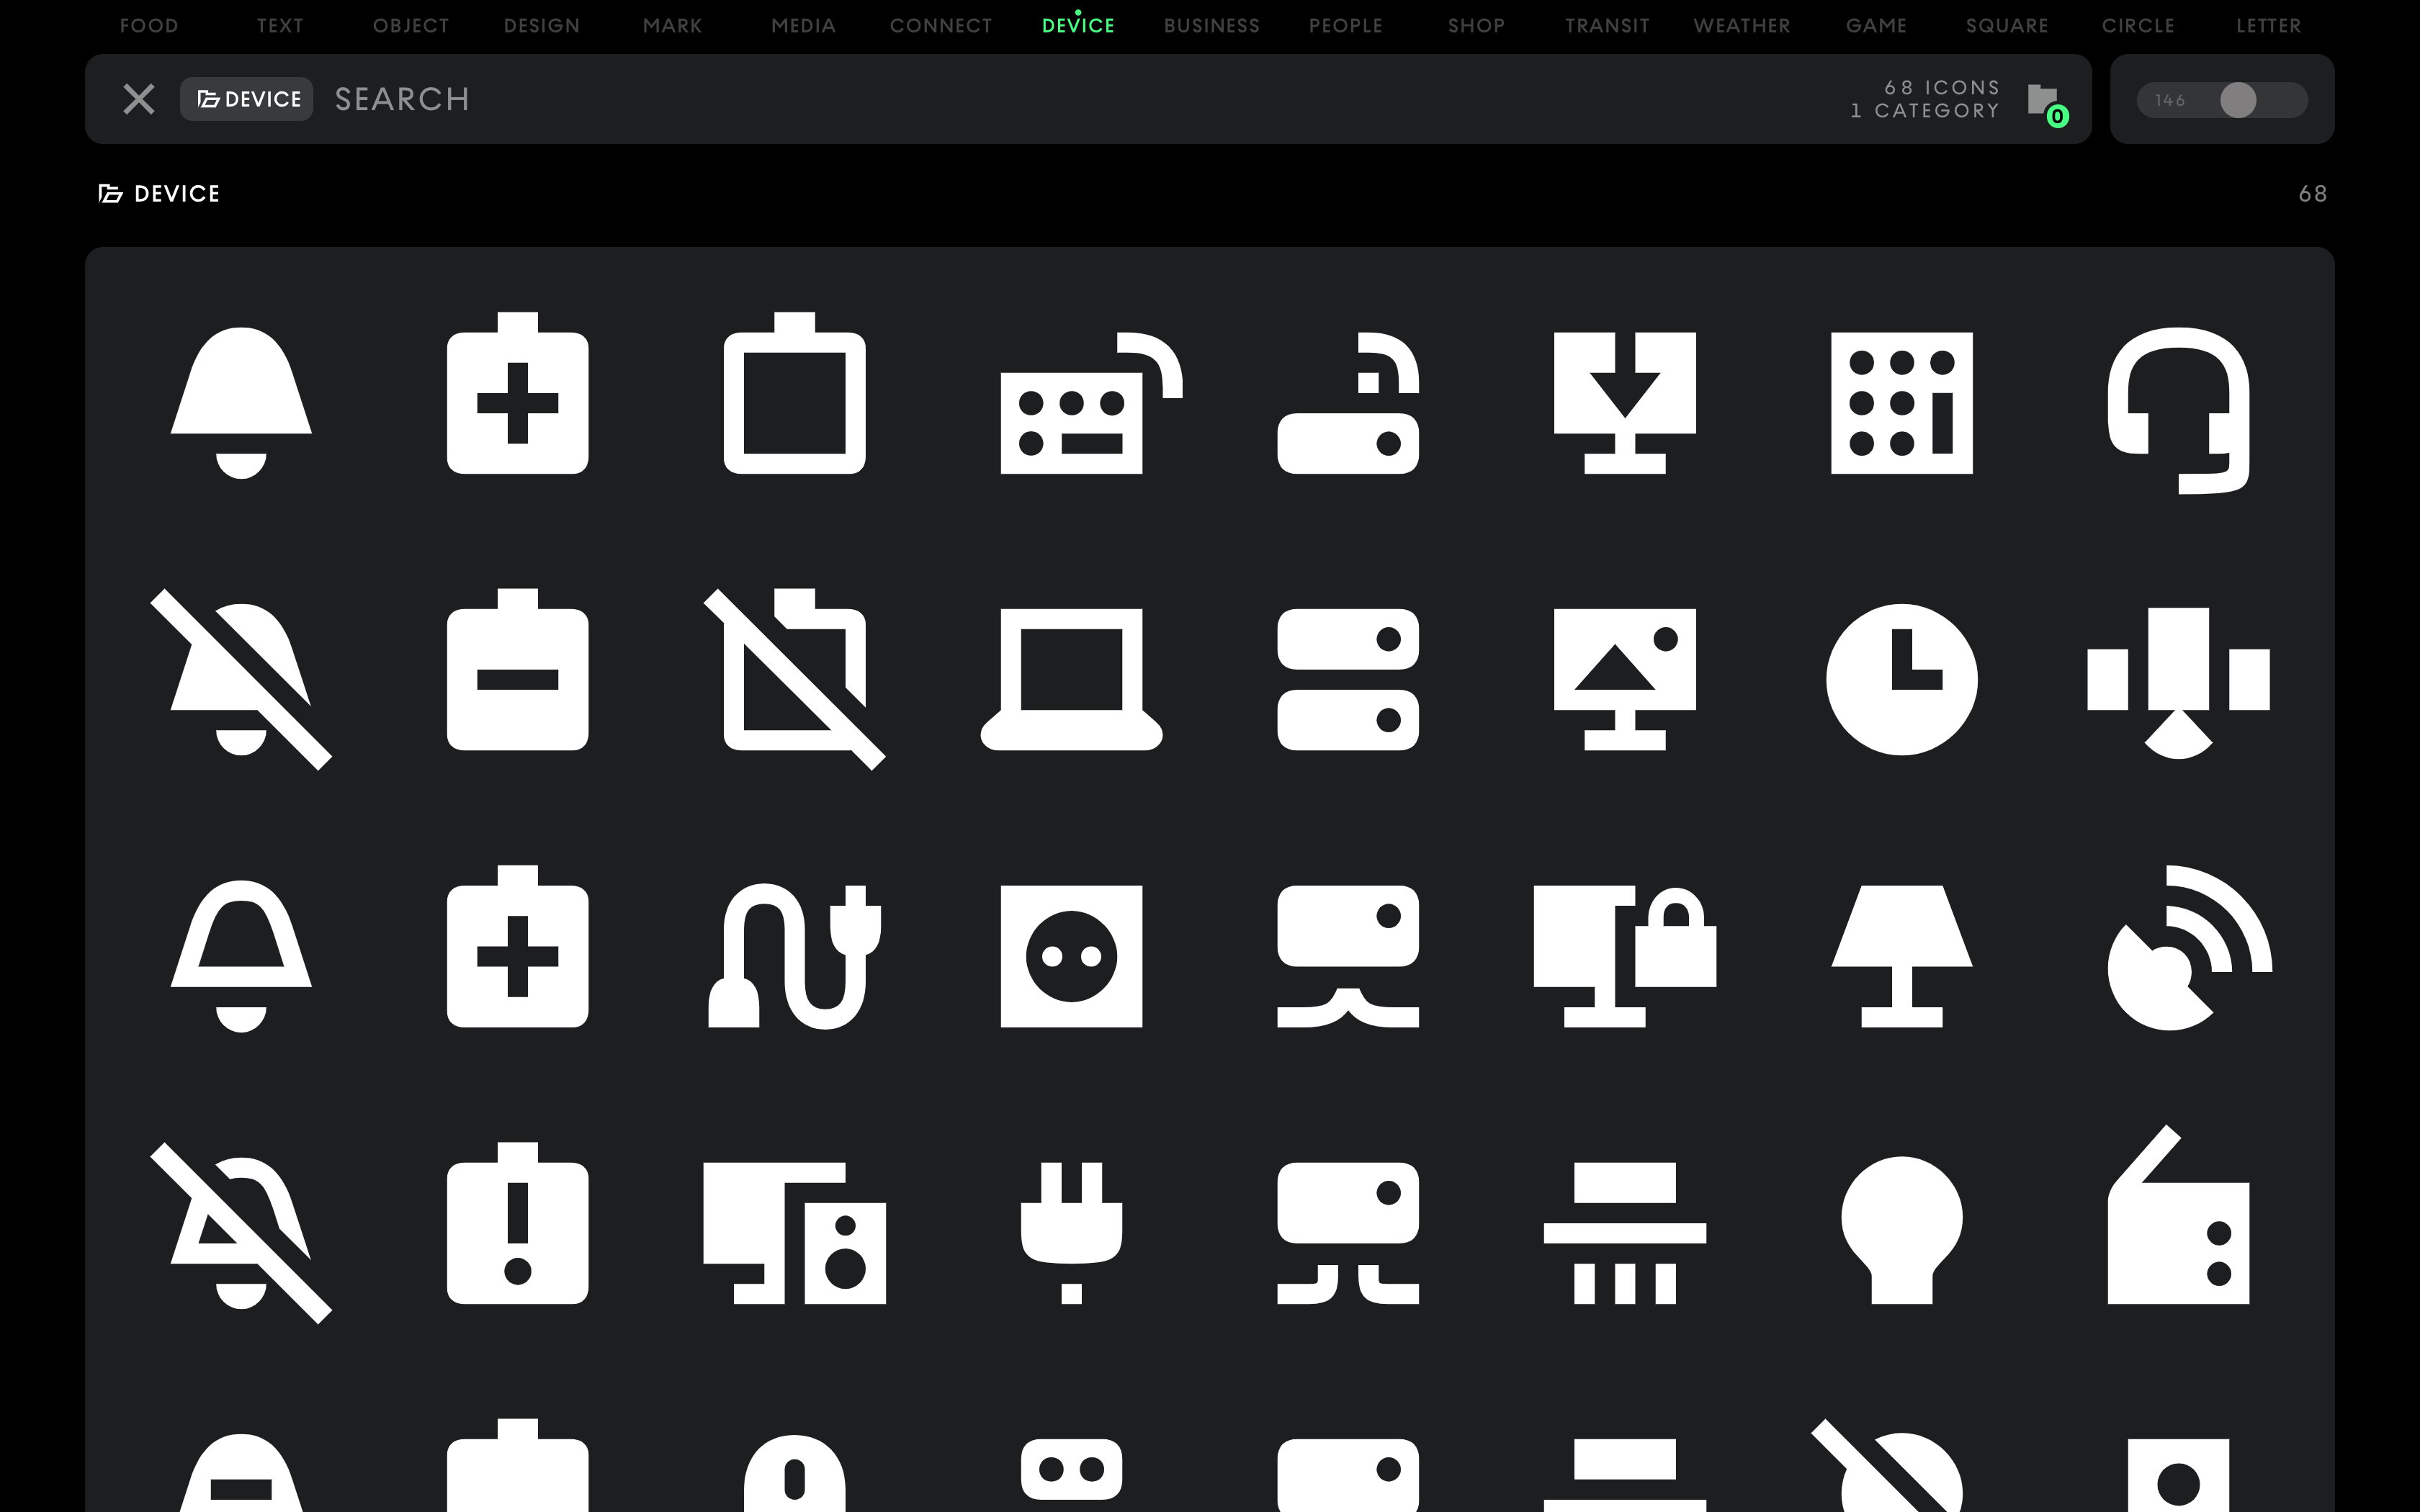
Task: Click the battery warning exclamation icon
Action: pos(517,1232)
